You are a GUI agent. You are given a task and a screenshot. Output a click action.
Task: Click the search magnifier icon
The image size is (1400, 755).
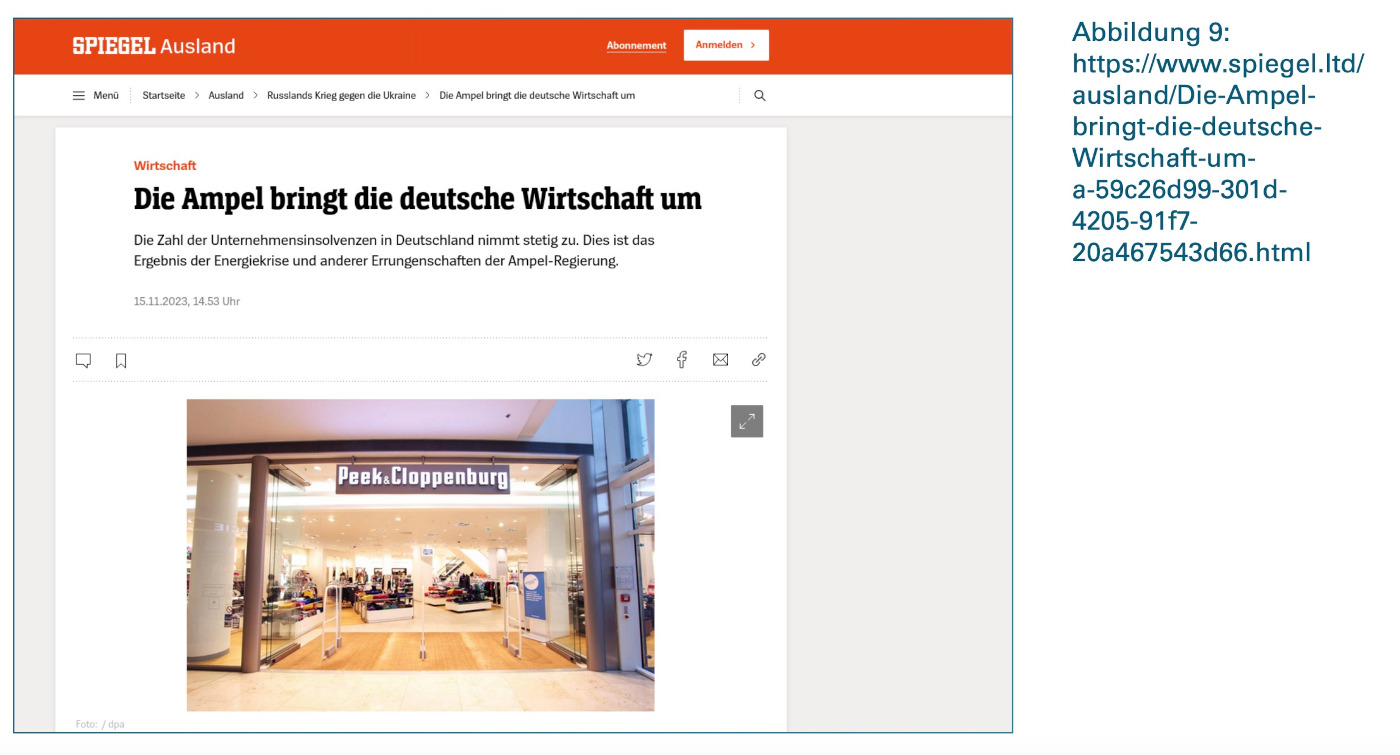click(760, 96)
